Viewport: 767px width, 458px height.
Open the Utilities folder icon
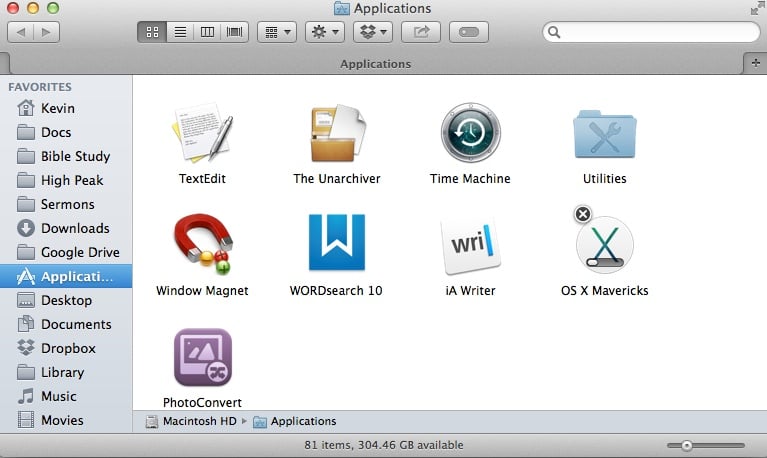(605, 134)
